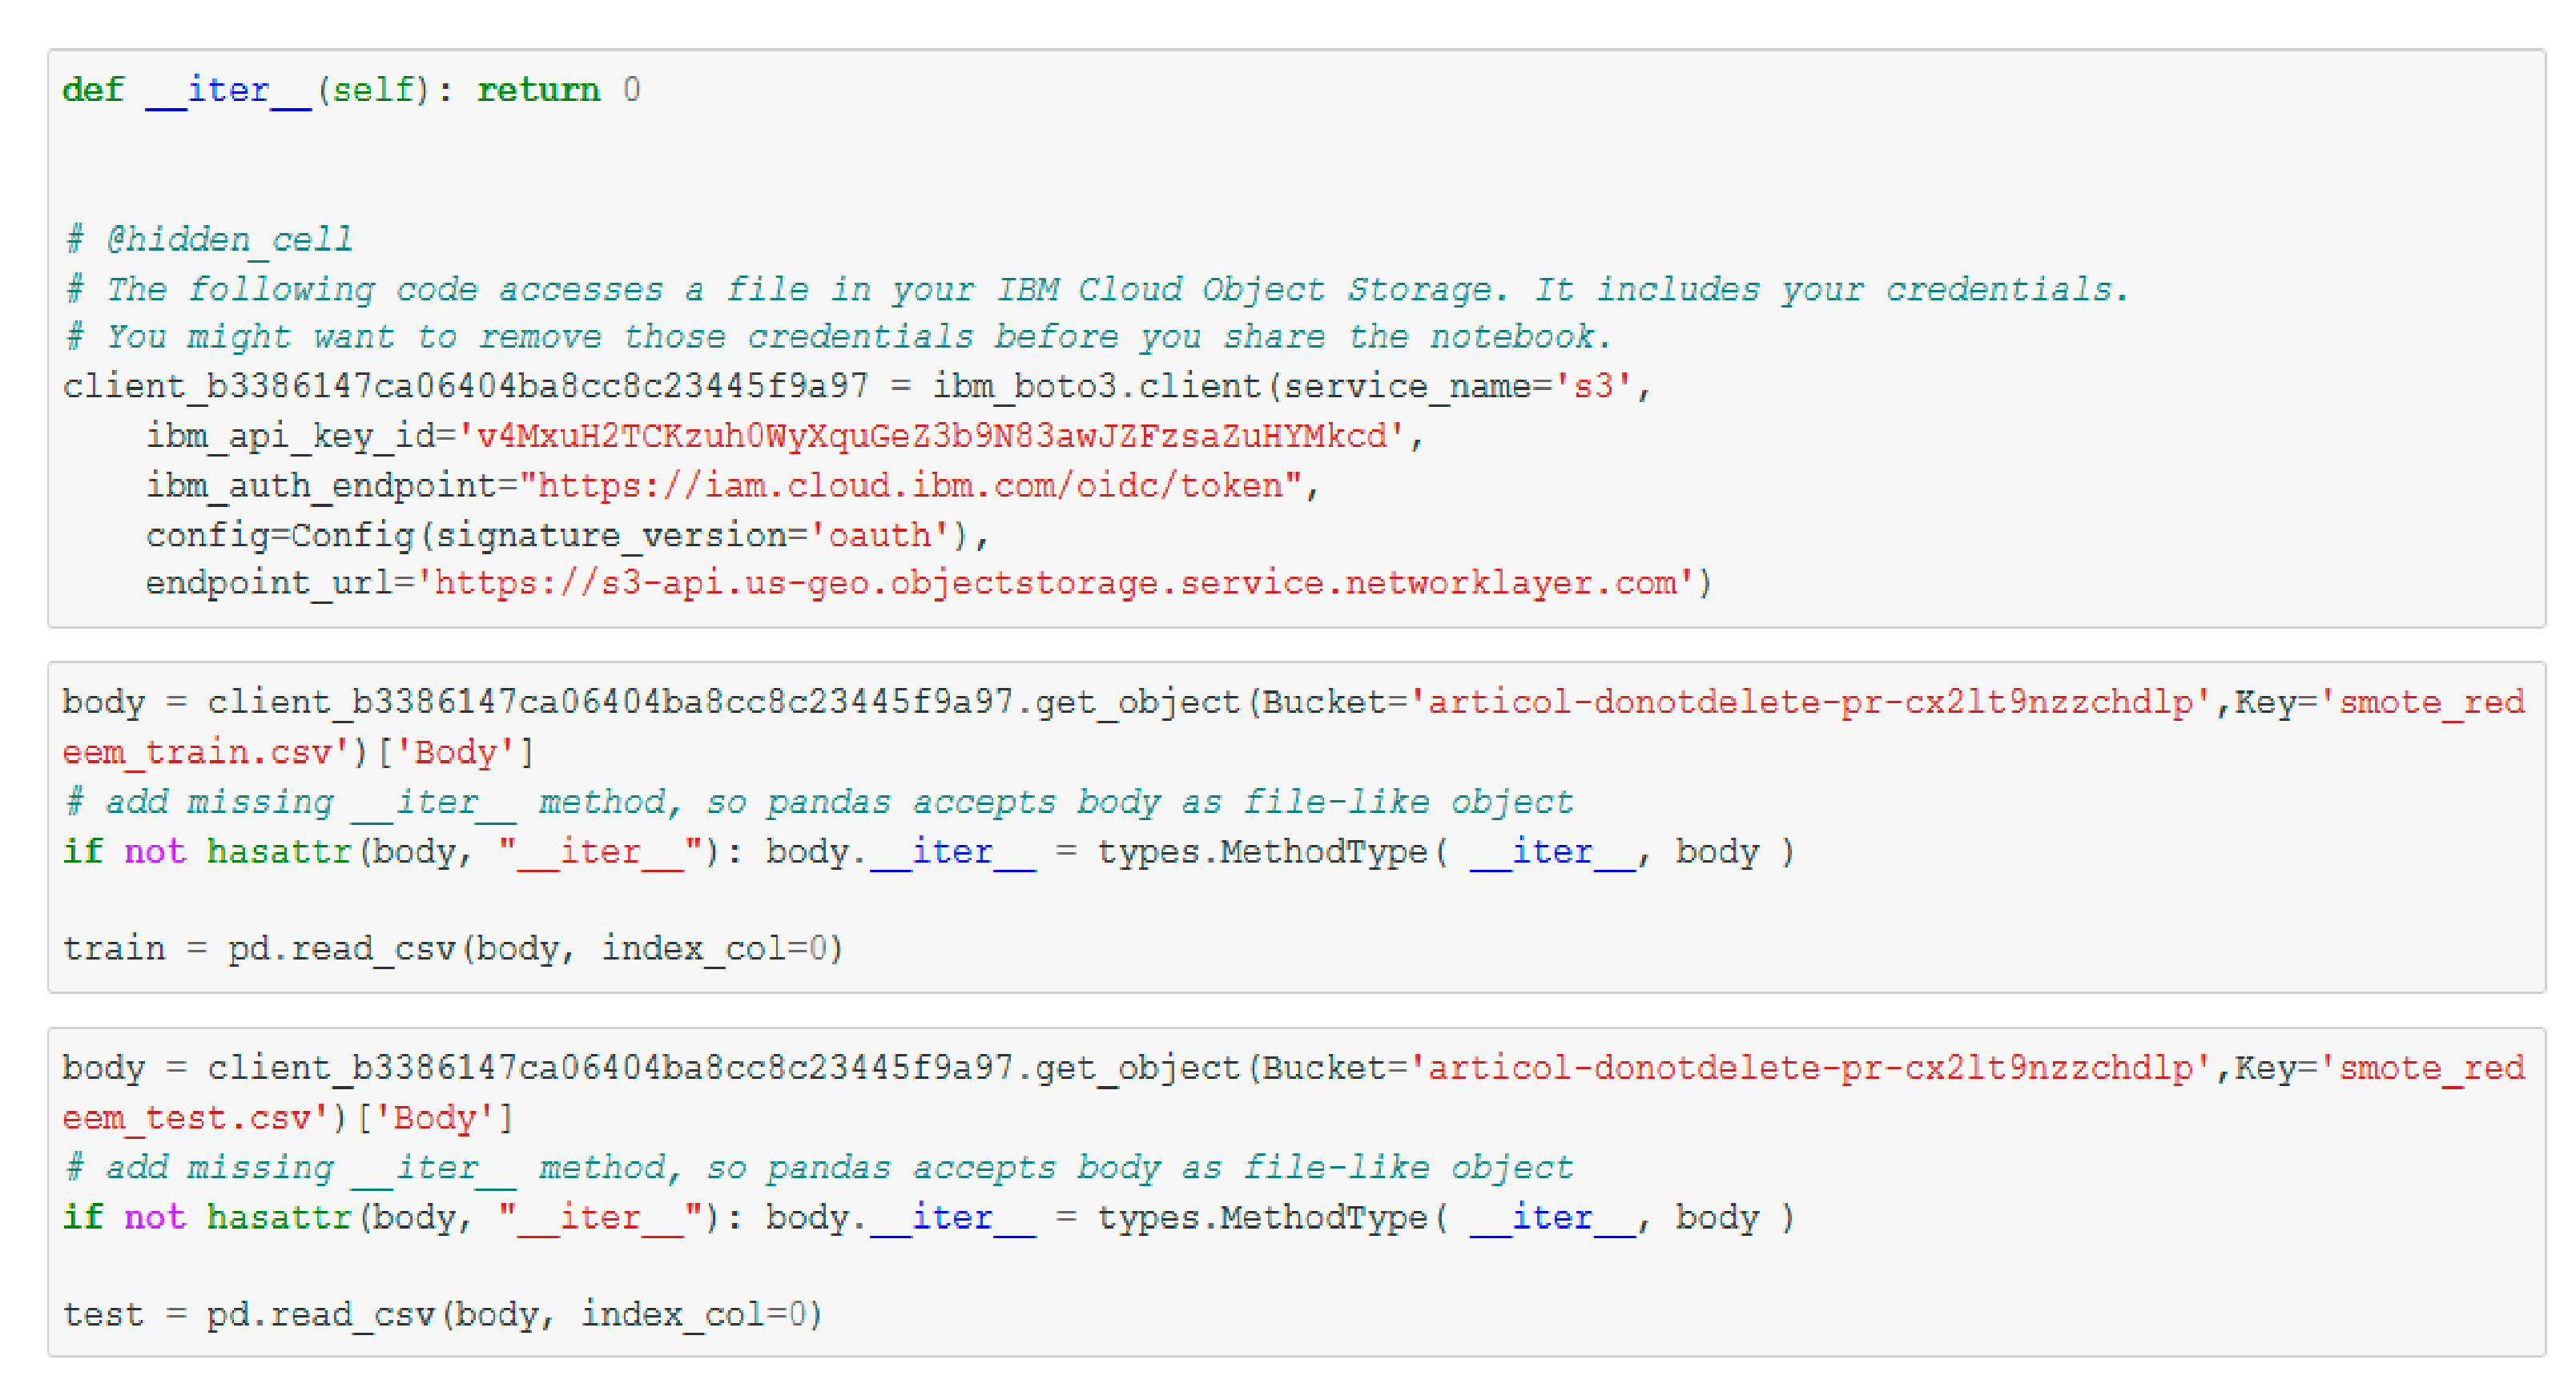Click the get_object call in the train cell
The height and width of the screenshot is (1388, 2576).
1136,702
